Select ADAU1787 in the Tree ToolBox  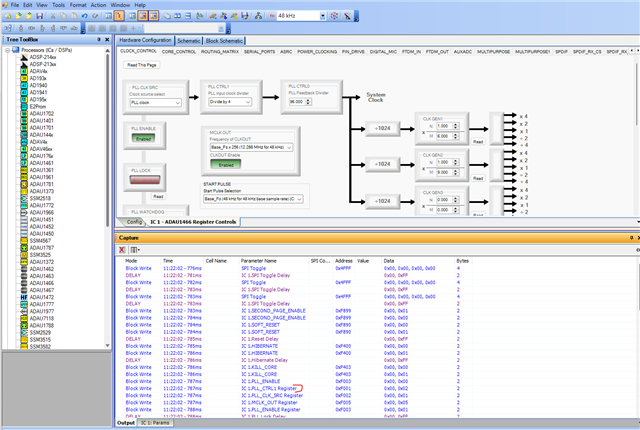point(41,248)
